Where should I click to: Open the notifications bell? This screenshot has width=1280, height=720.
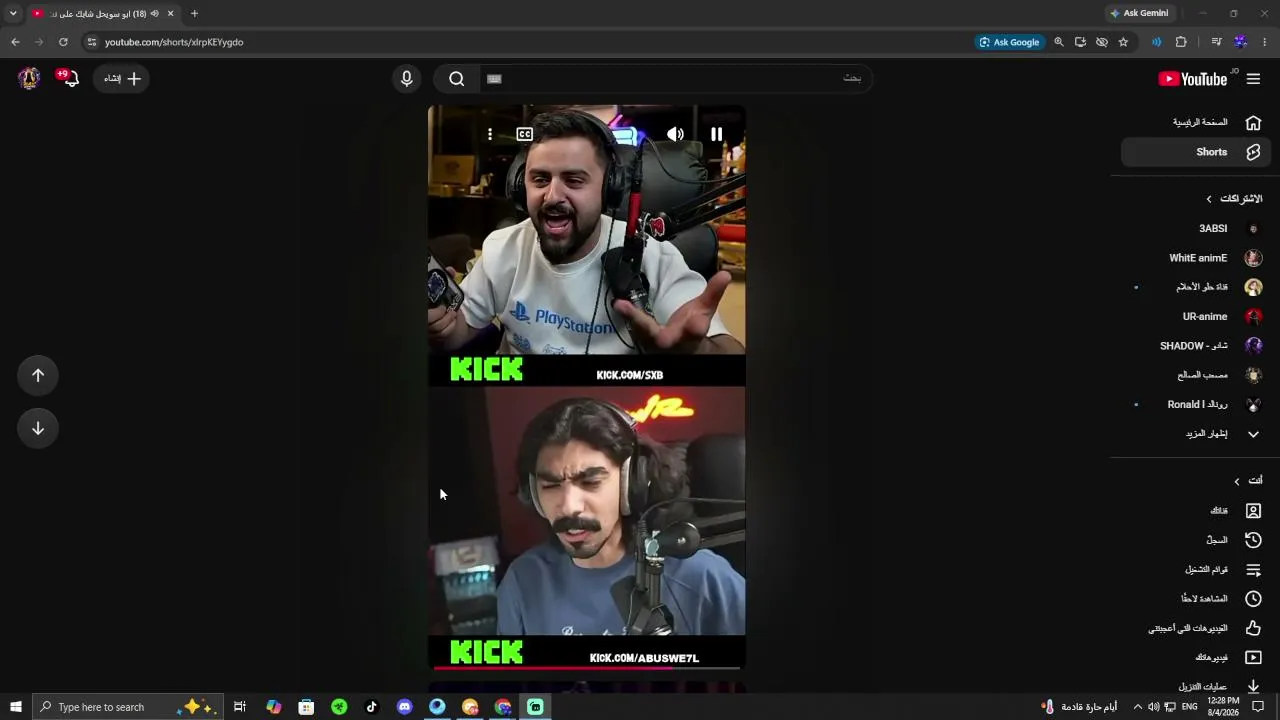(x=69, y=78)
